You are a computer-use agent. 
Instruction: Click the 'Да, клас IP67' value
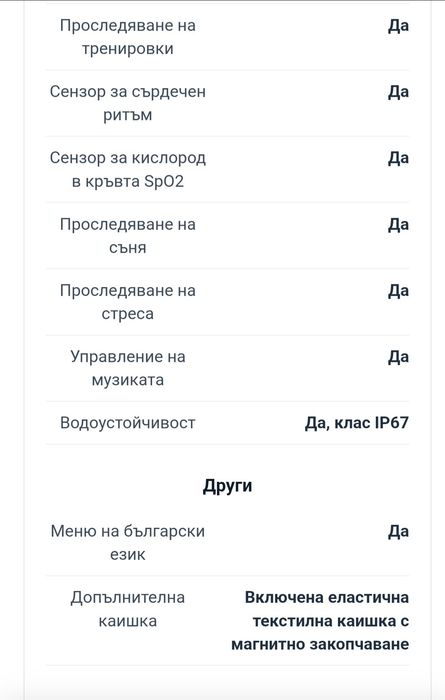click(x=357, y=422)
